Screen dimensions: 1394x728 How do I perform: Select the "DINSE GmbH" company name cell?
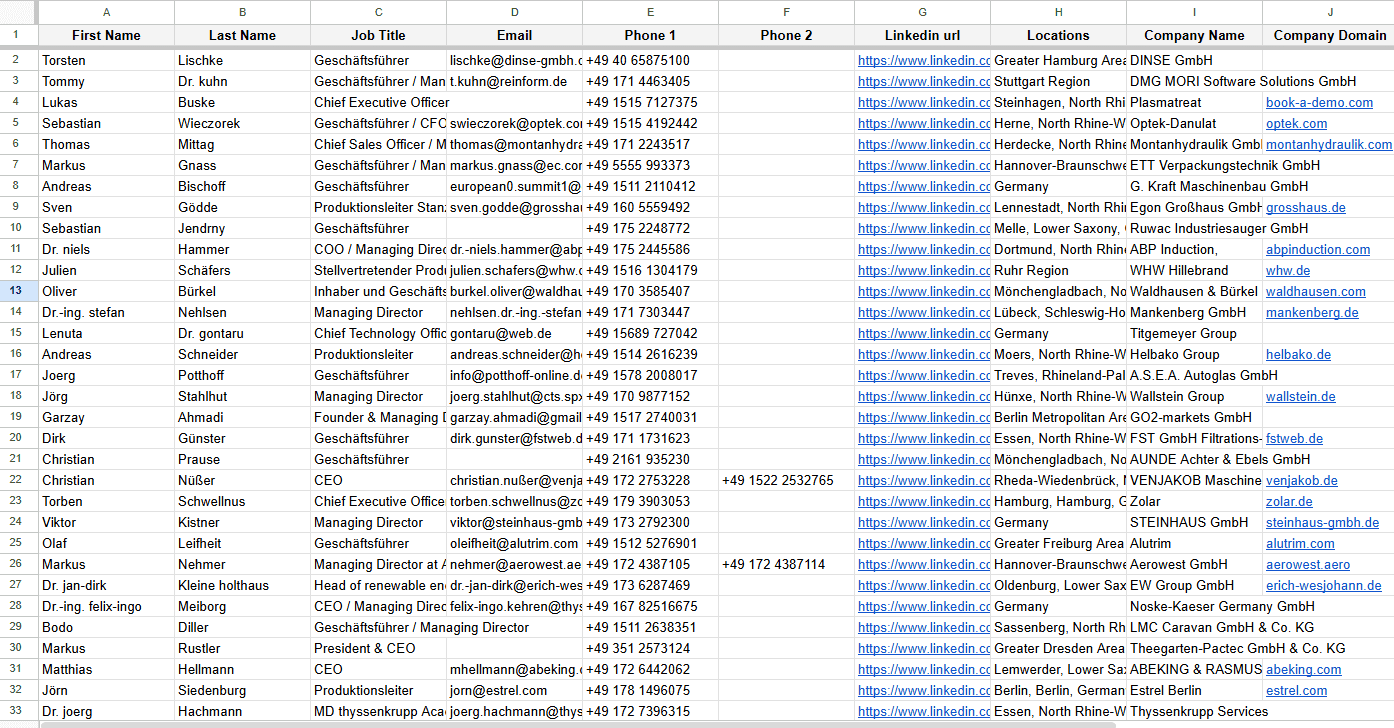(x=1194, y=60)
